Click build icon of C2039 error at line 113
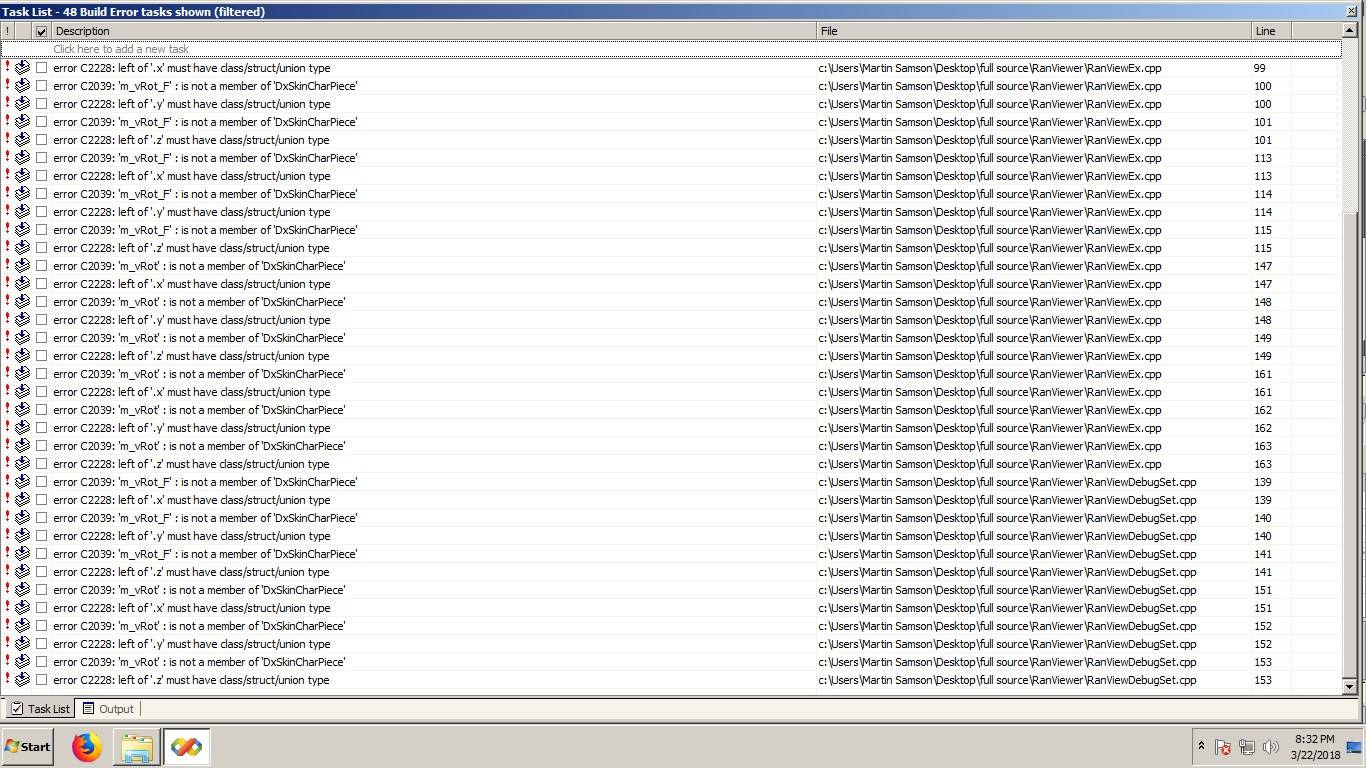 22,158
